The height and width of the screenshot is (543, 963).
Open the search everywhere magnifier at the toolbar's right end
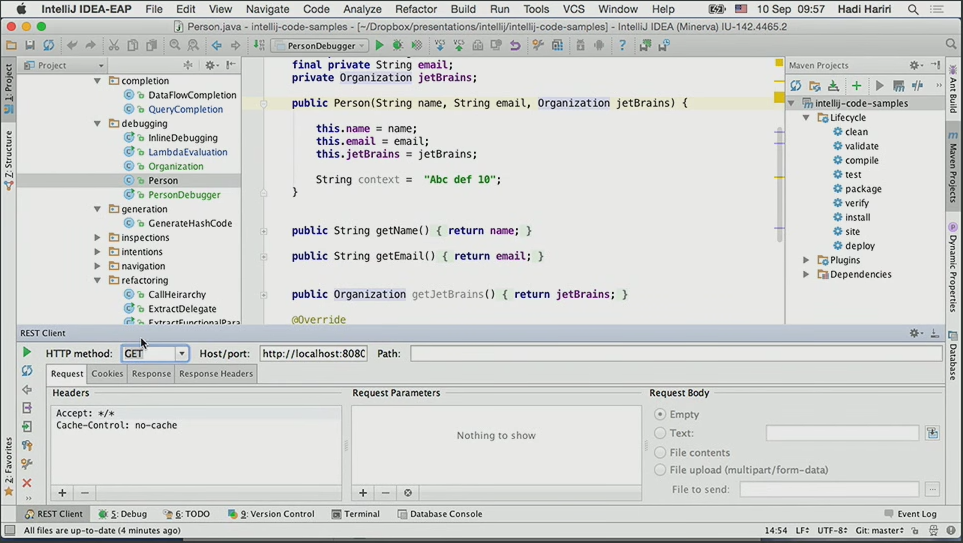click(x=951, y=44)
